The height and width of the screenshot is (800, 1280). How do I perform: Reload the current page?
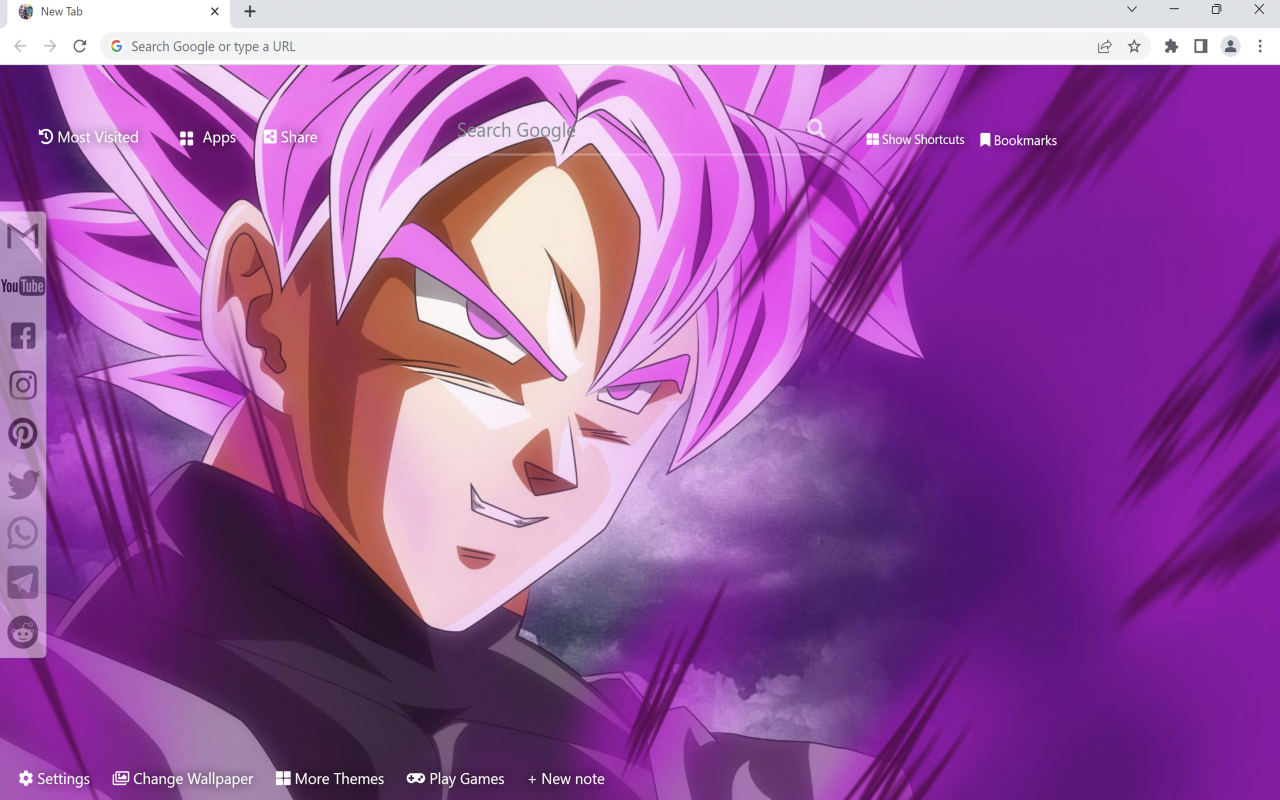pos(80,46)
